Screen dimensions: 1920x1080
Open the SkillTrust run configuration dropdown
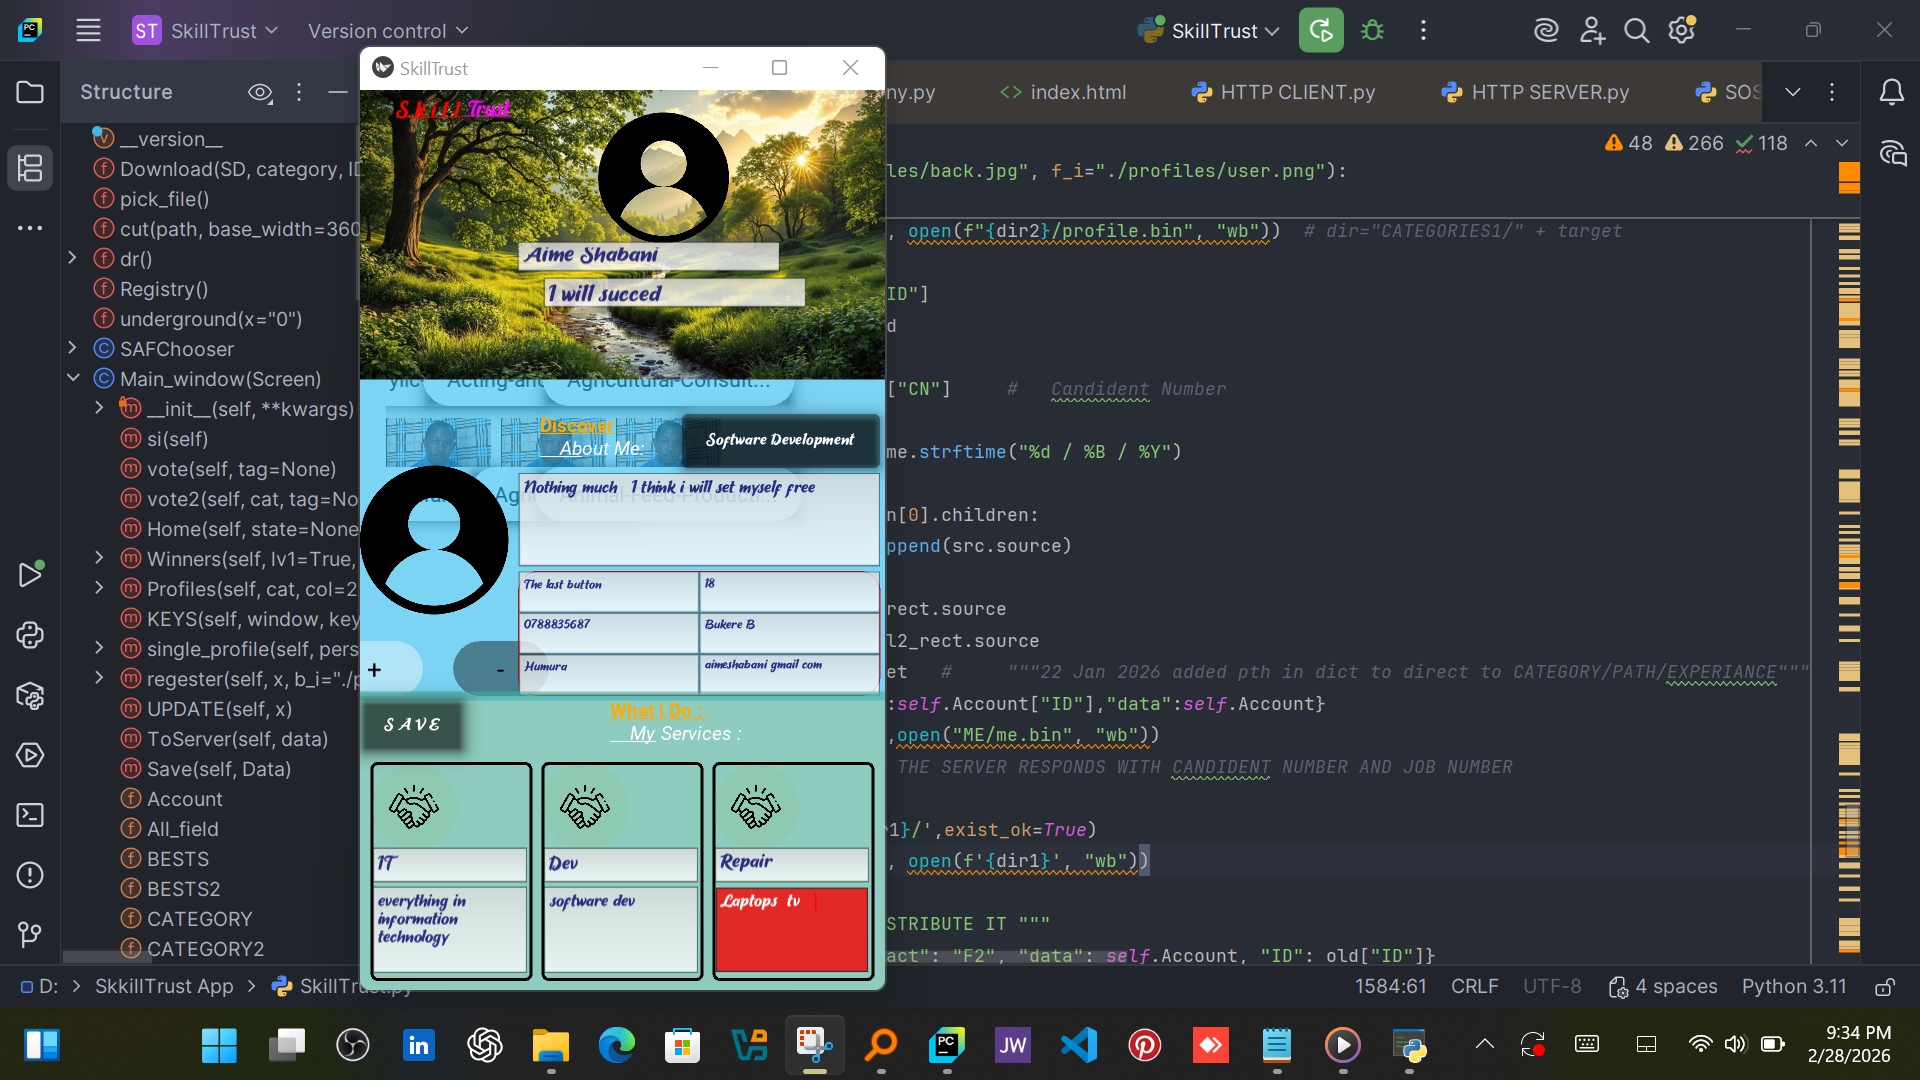pos(1209,31)
